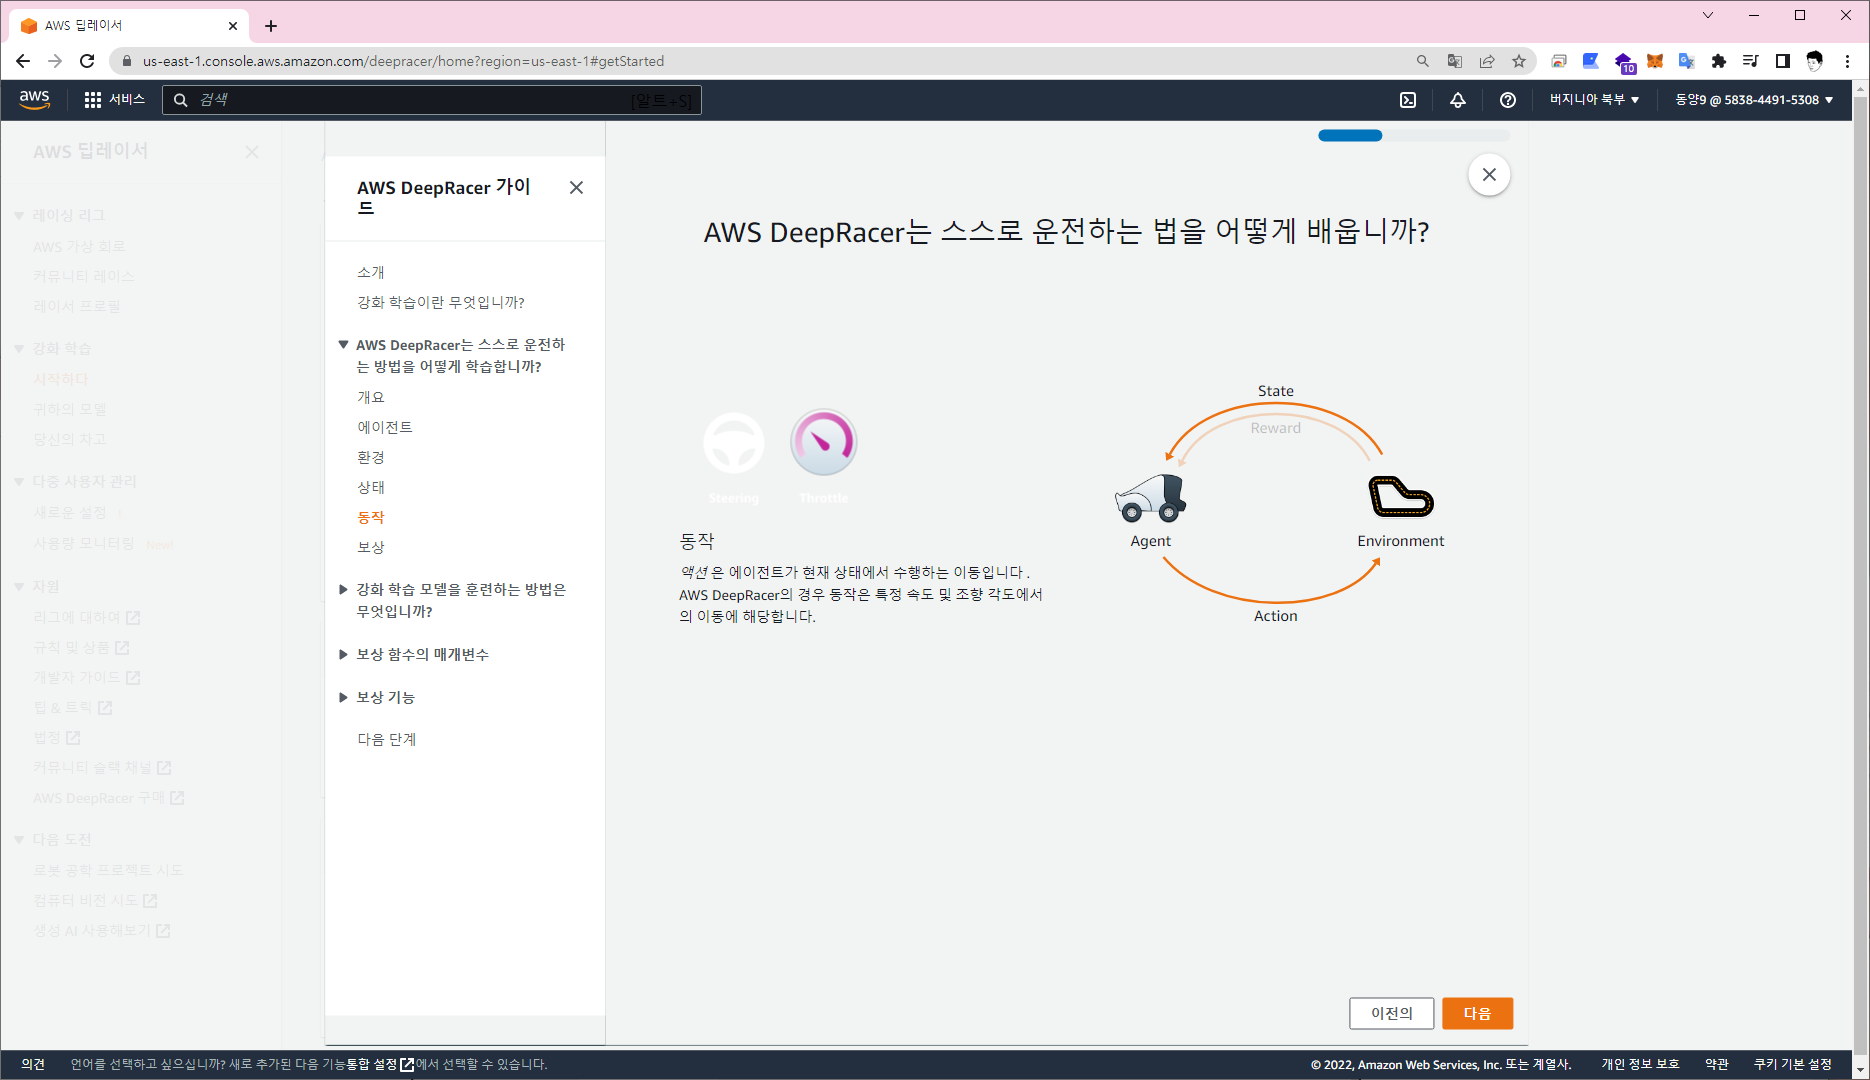Close the tutorial dialog with round X
This screenshot has height=1080, width=1870.
click(x=1489, y=175)
